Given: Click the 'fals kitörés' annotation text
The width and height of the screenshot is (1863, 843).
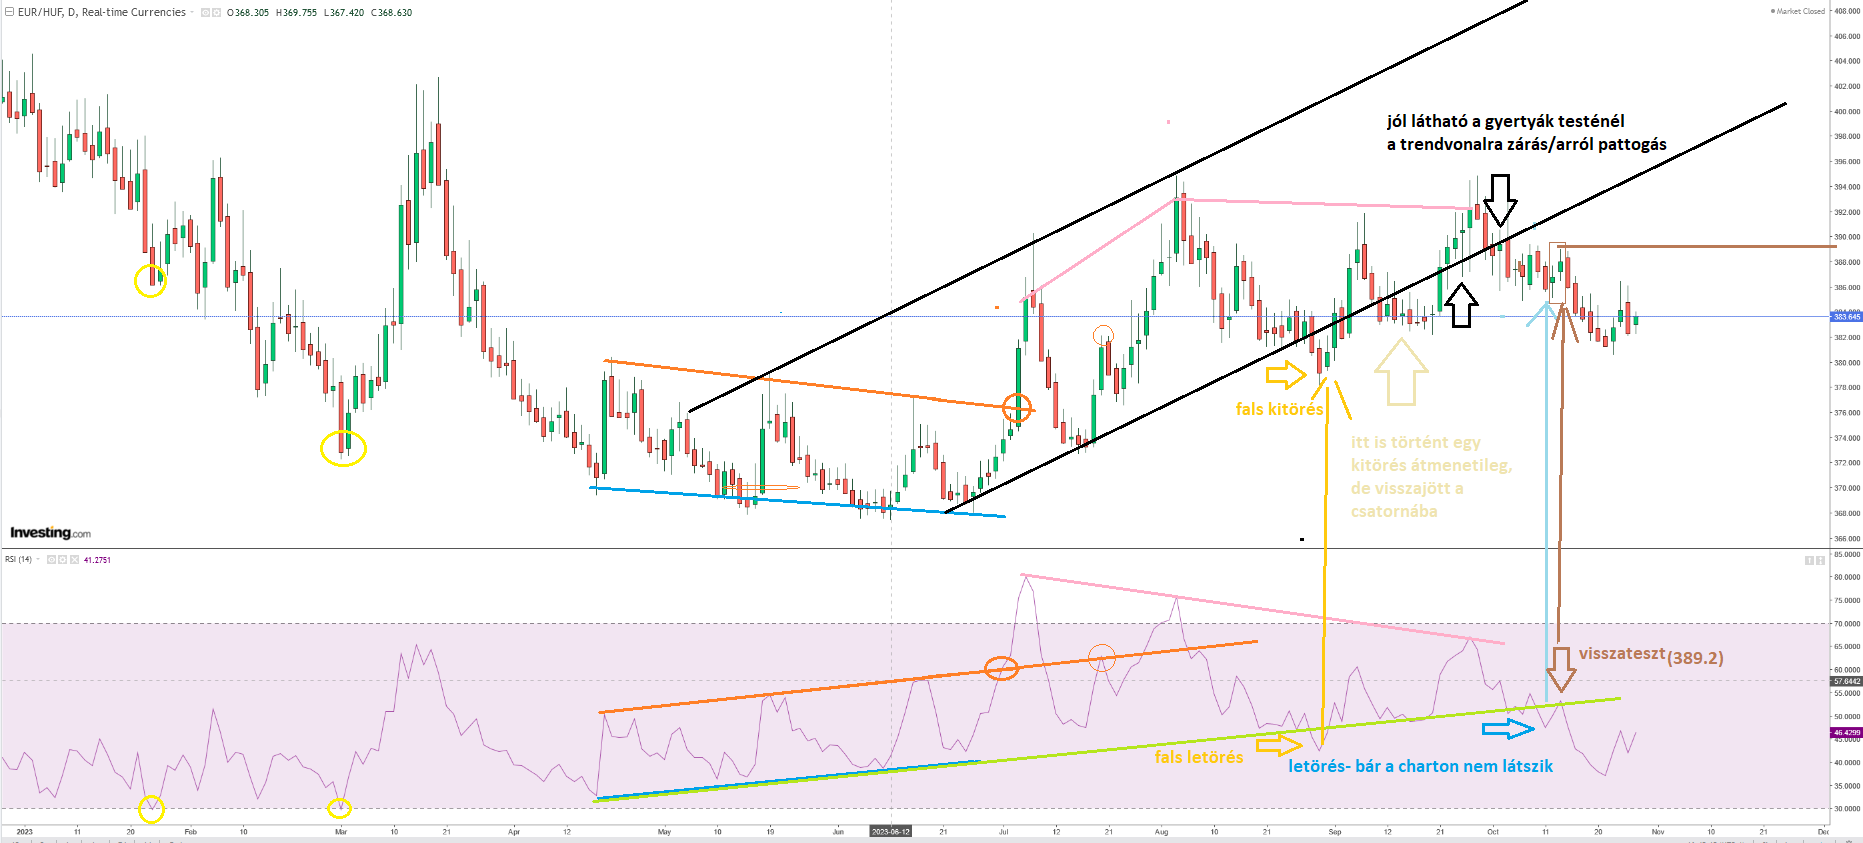Looking at the screenshot, I should pyautogui.click(x=1279, y=409).
